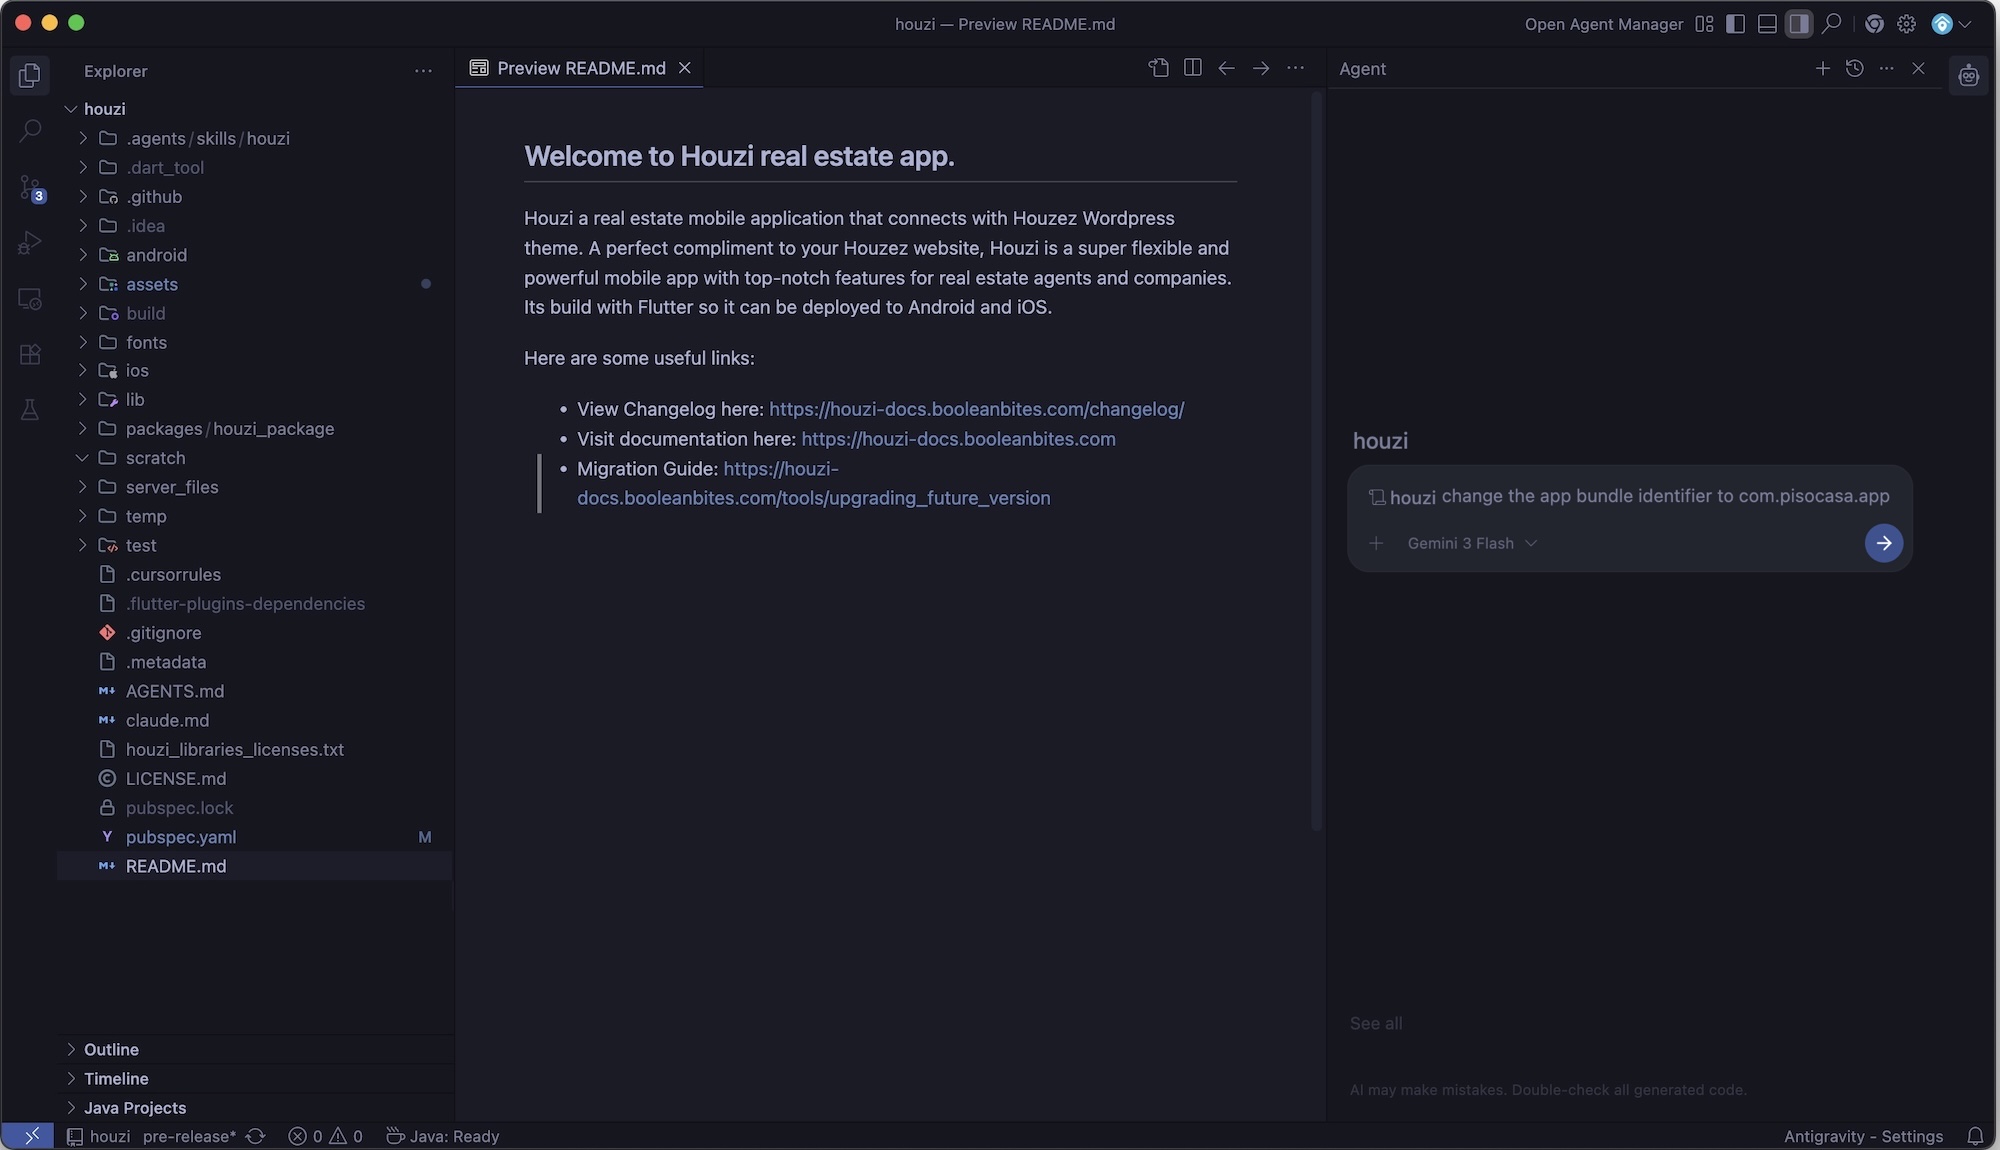This screenshot has height=1150, width=2000.
Task: Split the editor to the right
Action: click(1192, 68)
